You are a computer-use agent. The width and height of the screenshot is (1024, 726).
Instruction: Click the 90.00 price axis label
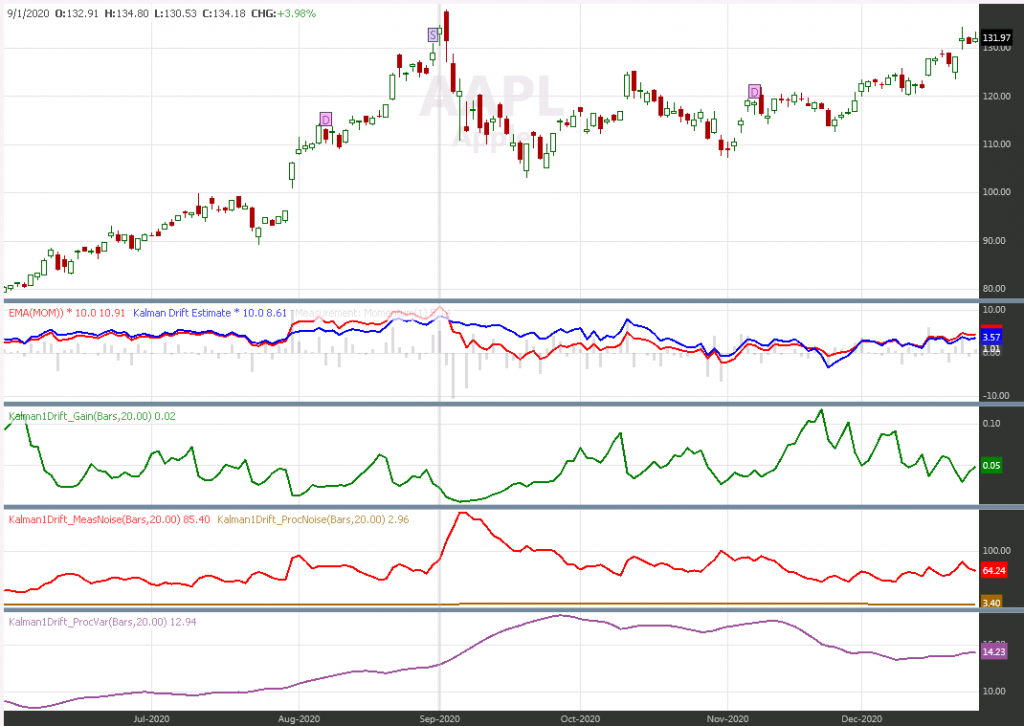pyautogui.click(x=994, y=241)
